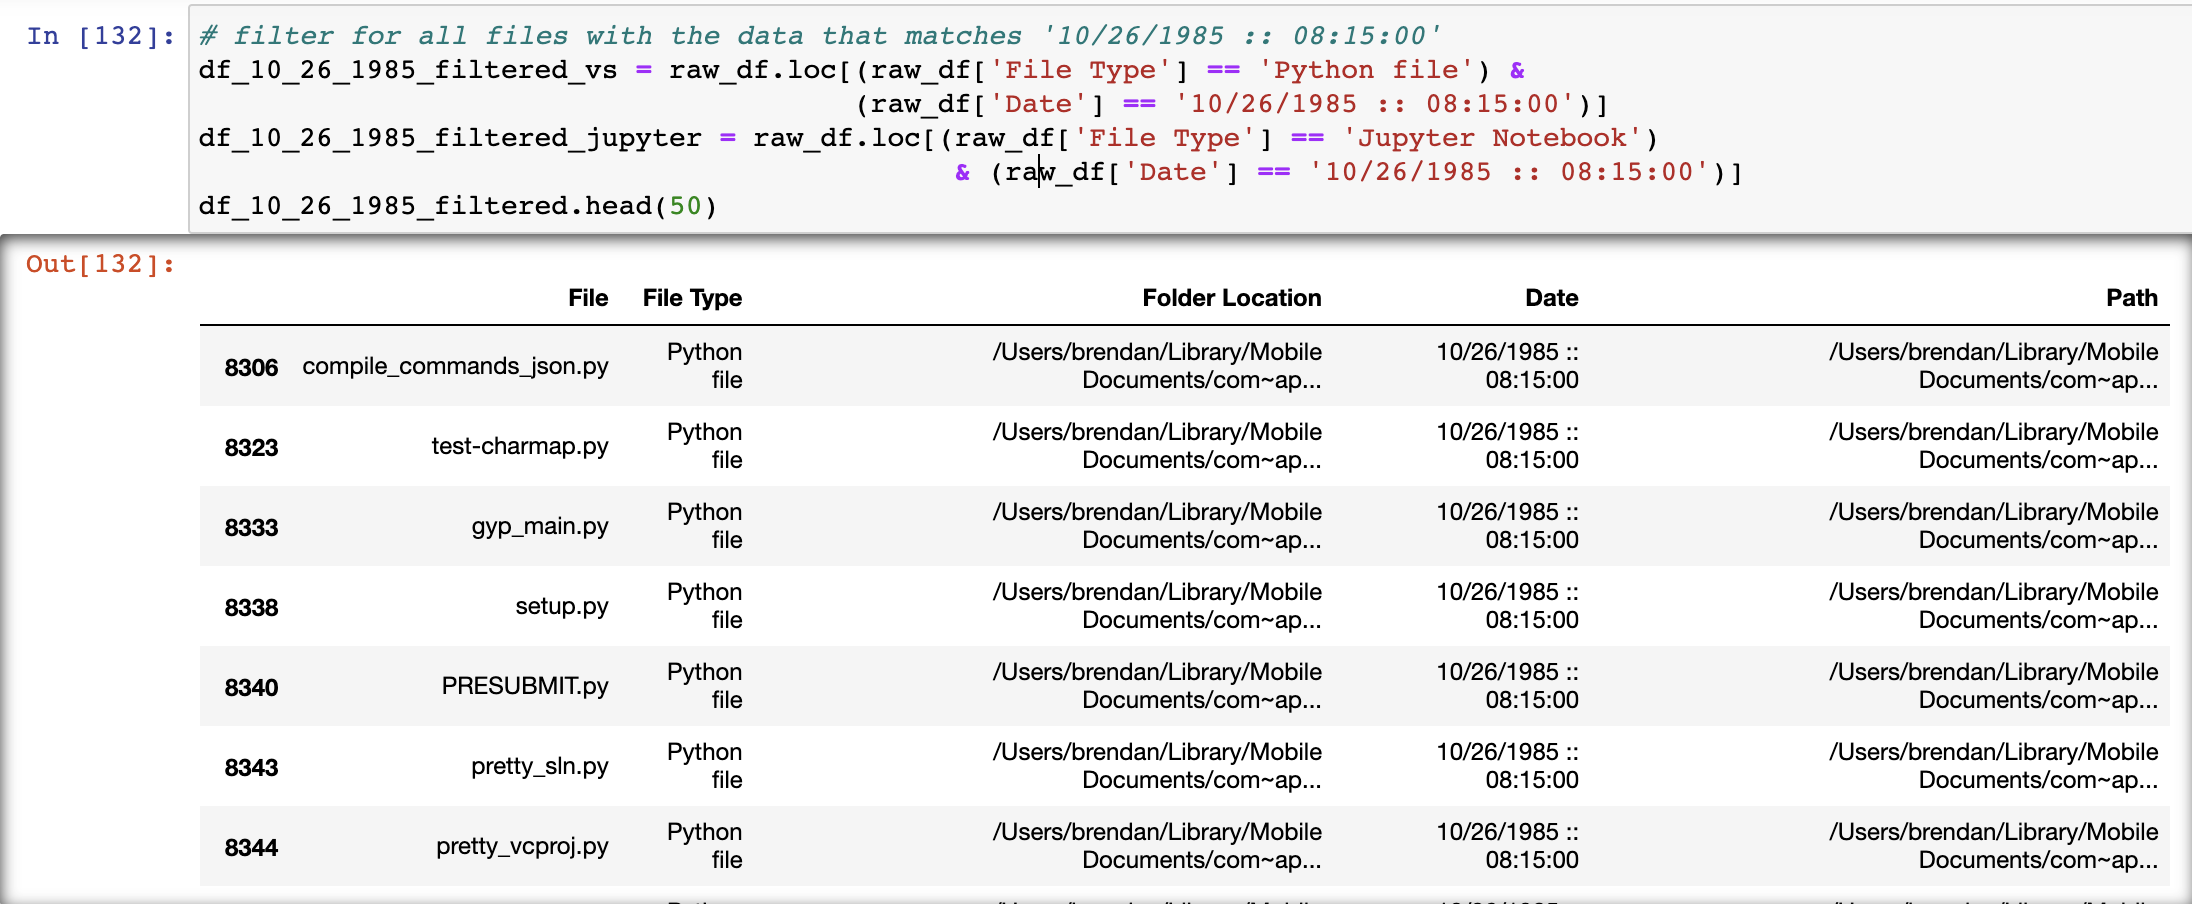The width and height of the screenshot is (2192, 904).
Task: Click the Date cell in PRESUBMIT.py row
Action: pos(1508,686)
